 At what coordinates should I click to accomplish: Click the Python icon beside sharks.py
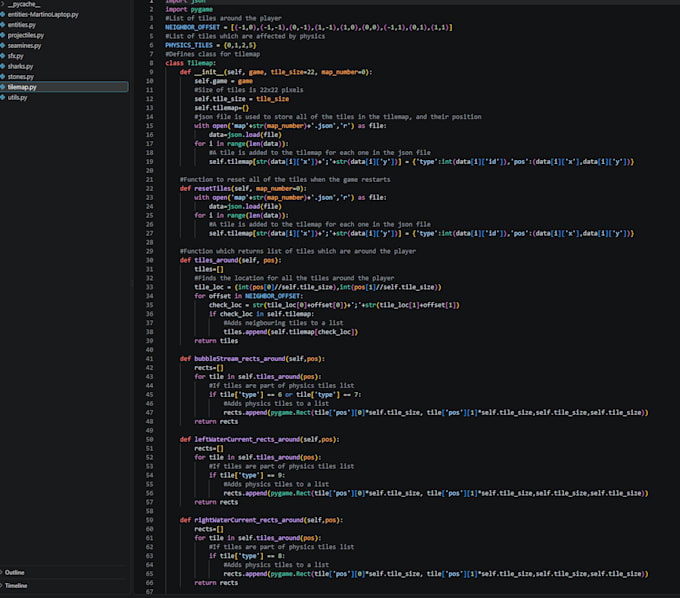(3, 66)
